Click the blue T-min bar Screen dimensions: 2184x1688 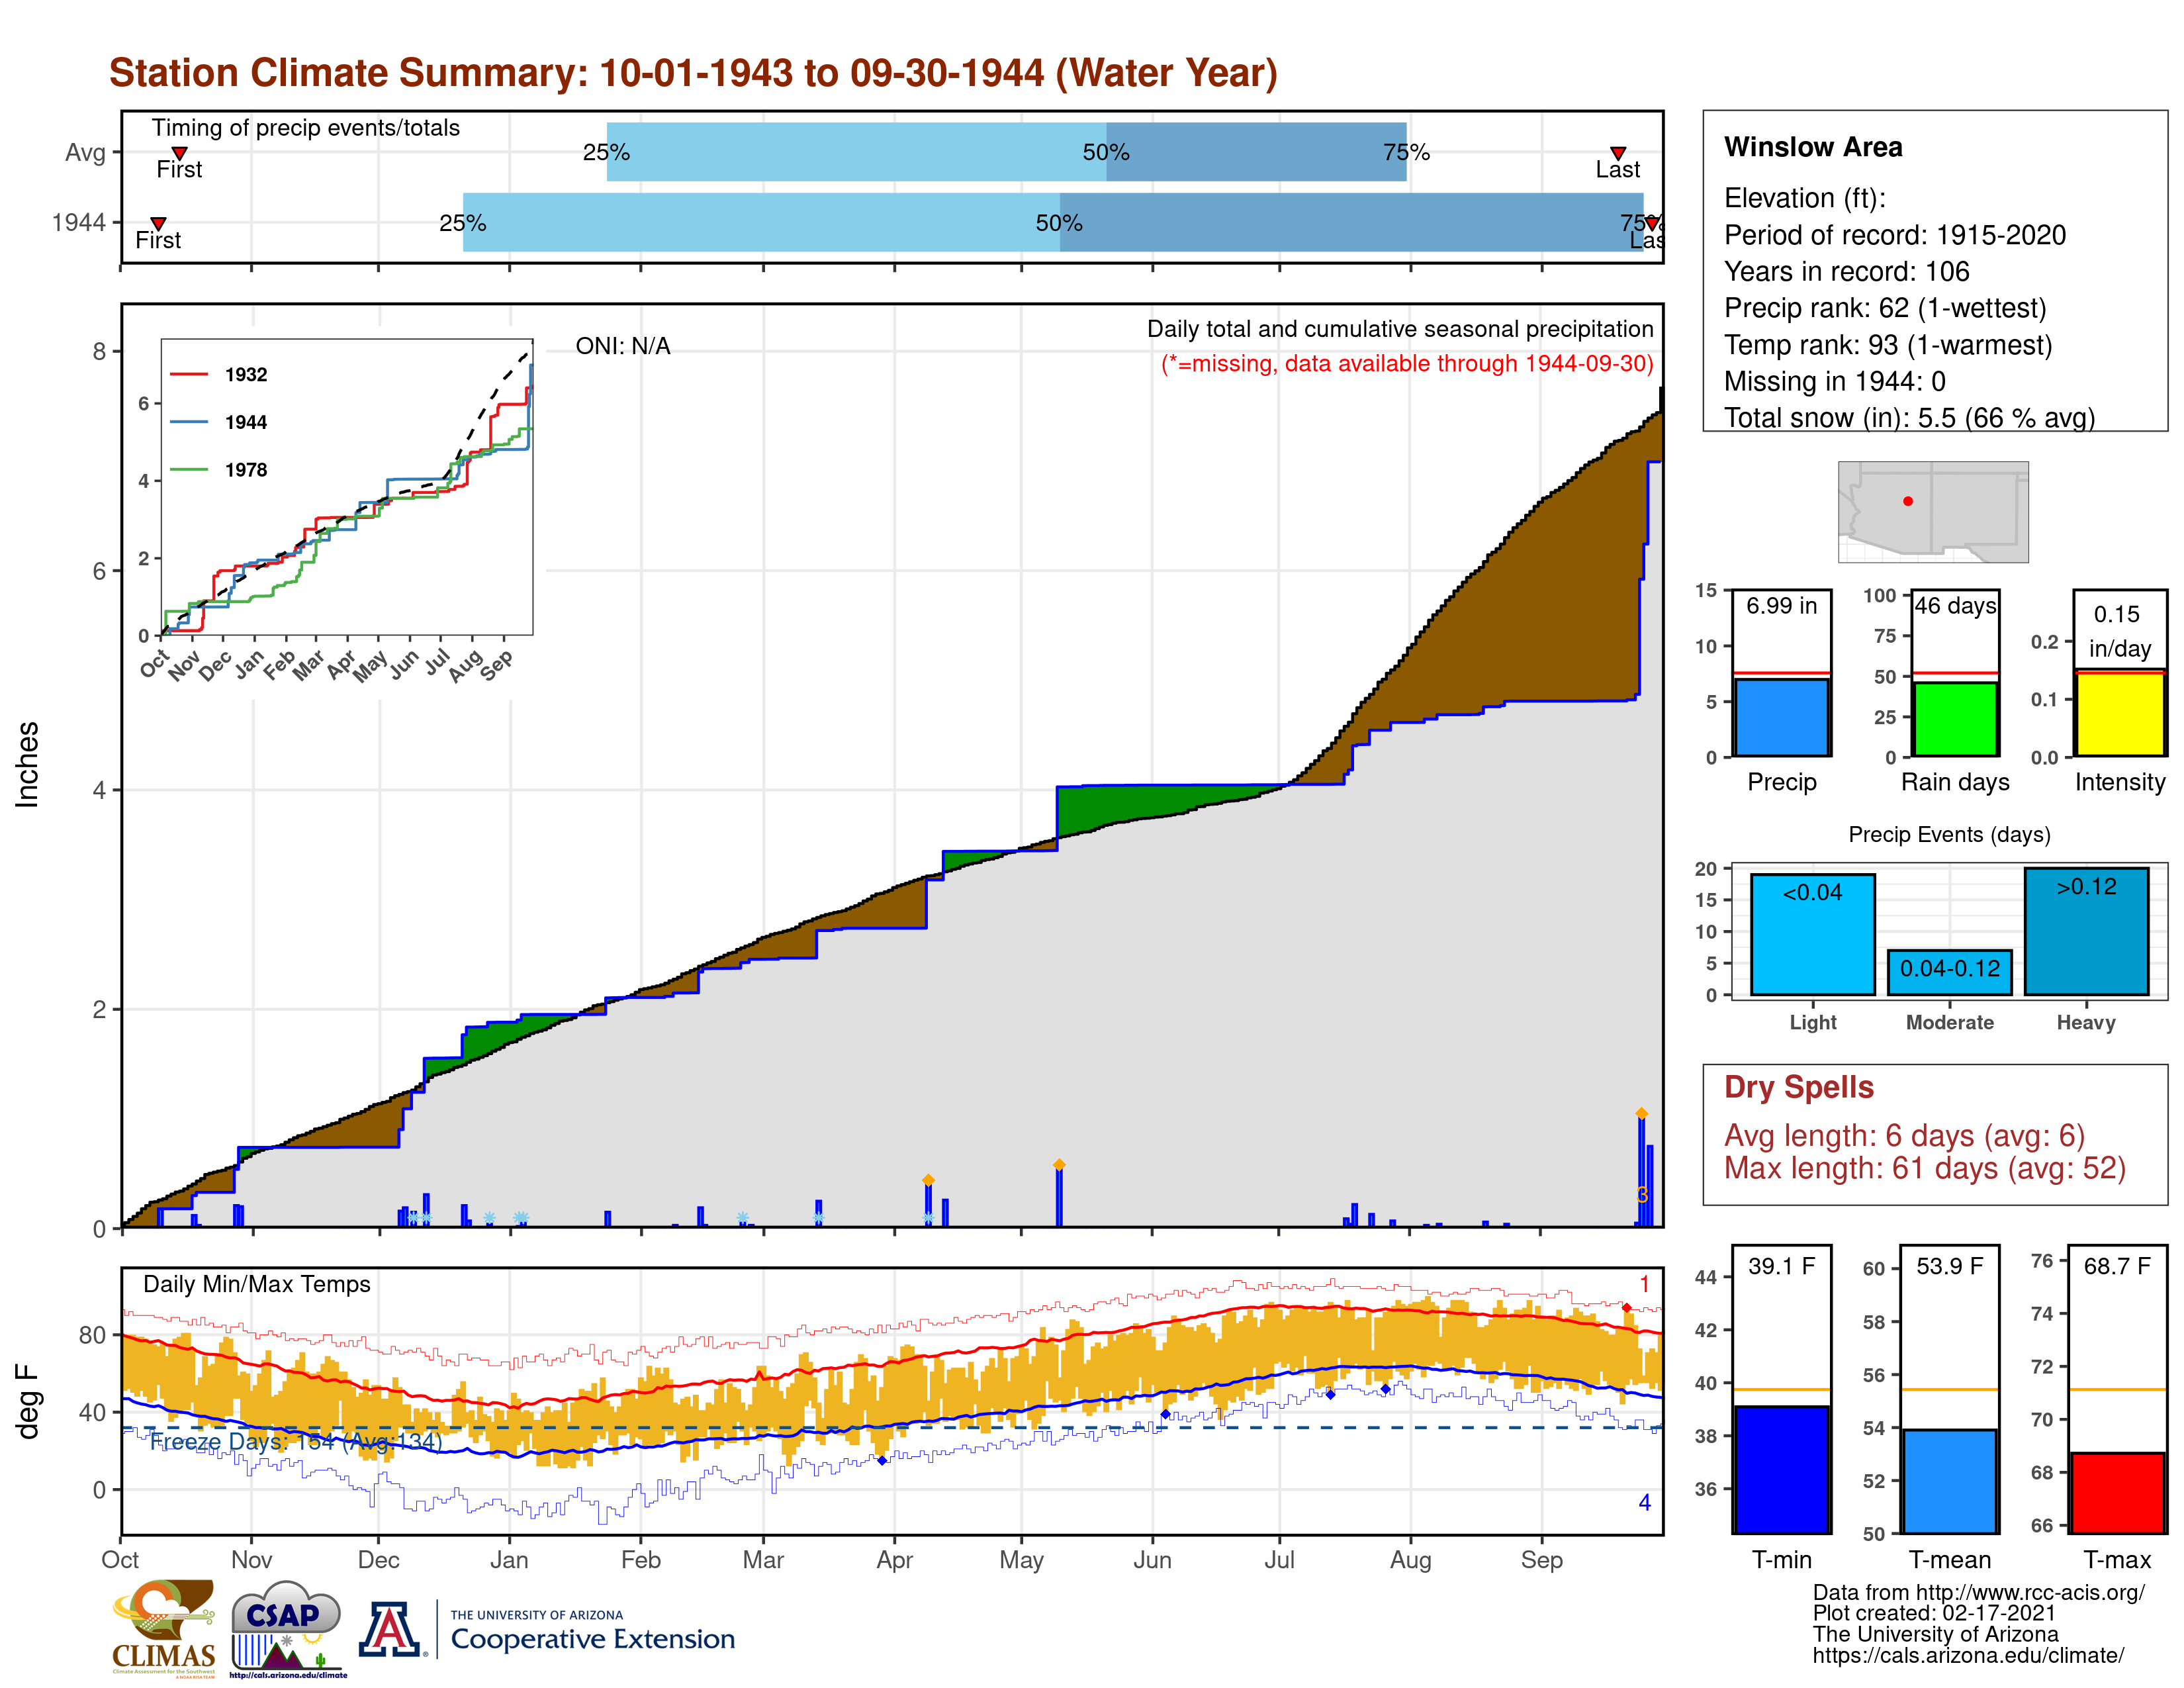[x=1782, y=1469]
